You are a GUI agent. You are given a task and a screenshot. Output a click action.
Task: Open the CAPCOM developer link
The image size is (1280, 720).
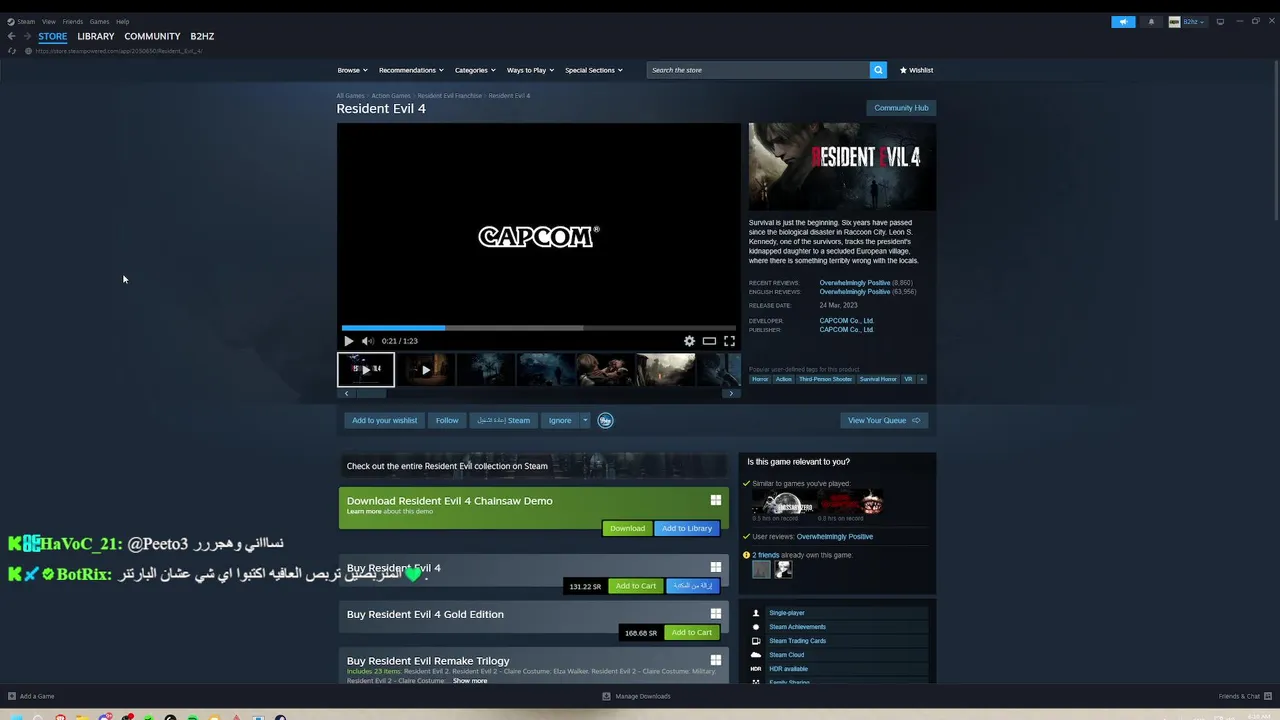tap(846, 321)
